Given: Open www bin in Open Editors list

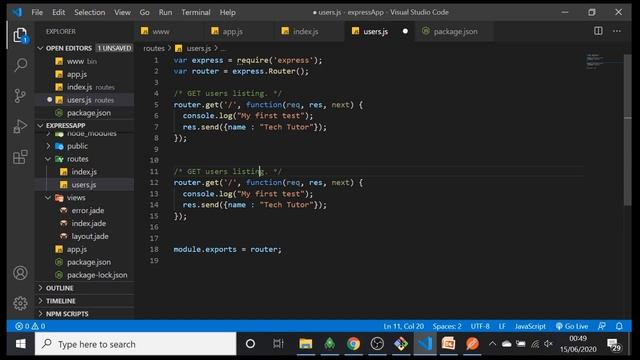Looking at the screenshot, I should pyautogui.click(x=84, y=61).
